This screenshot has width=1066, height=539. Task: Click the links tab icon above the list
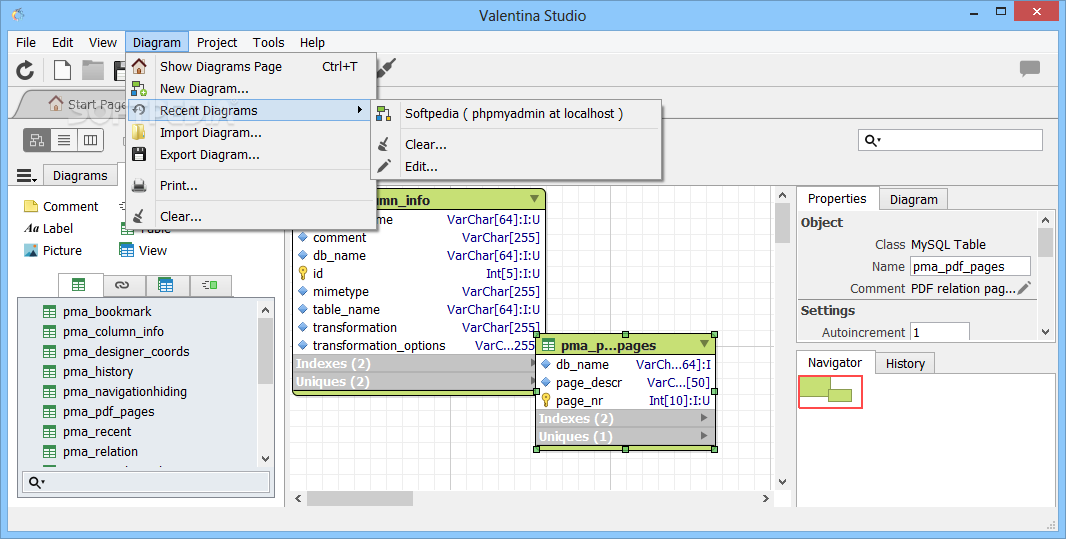pyautogui.click(x=122, y=285)
